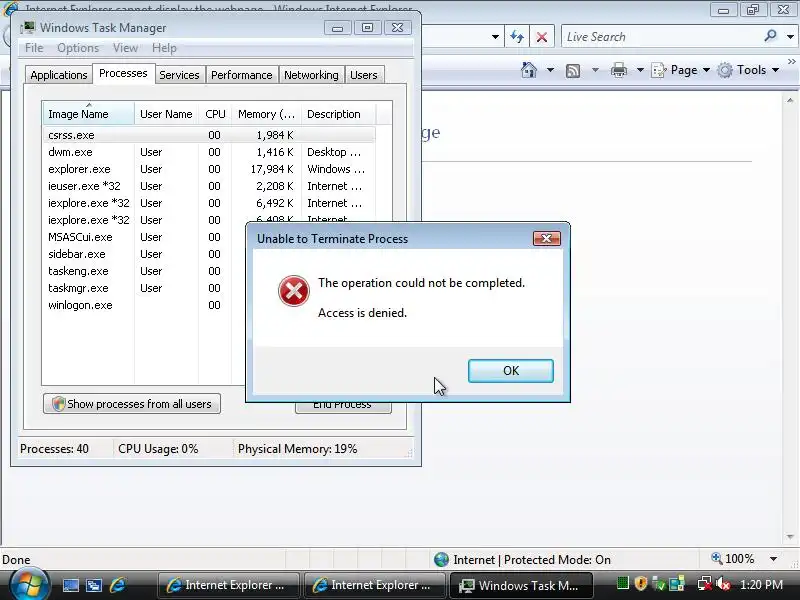This screenshot has width=800, height=600.
Task: Switch to the Applications tab
Action: 59,75
